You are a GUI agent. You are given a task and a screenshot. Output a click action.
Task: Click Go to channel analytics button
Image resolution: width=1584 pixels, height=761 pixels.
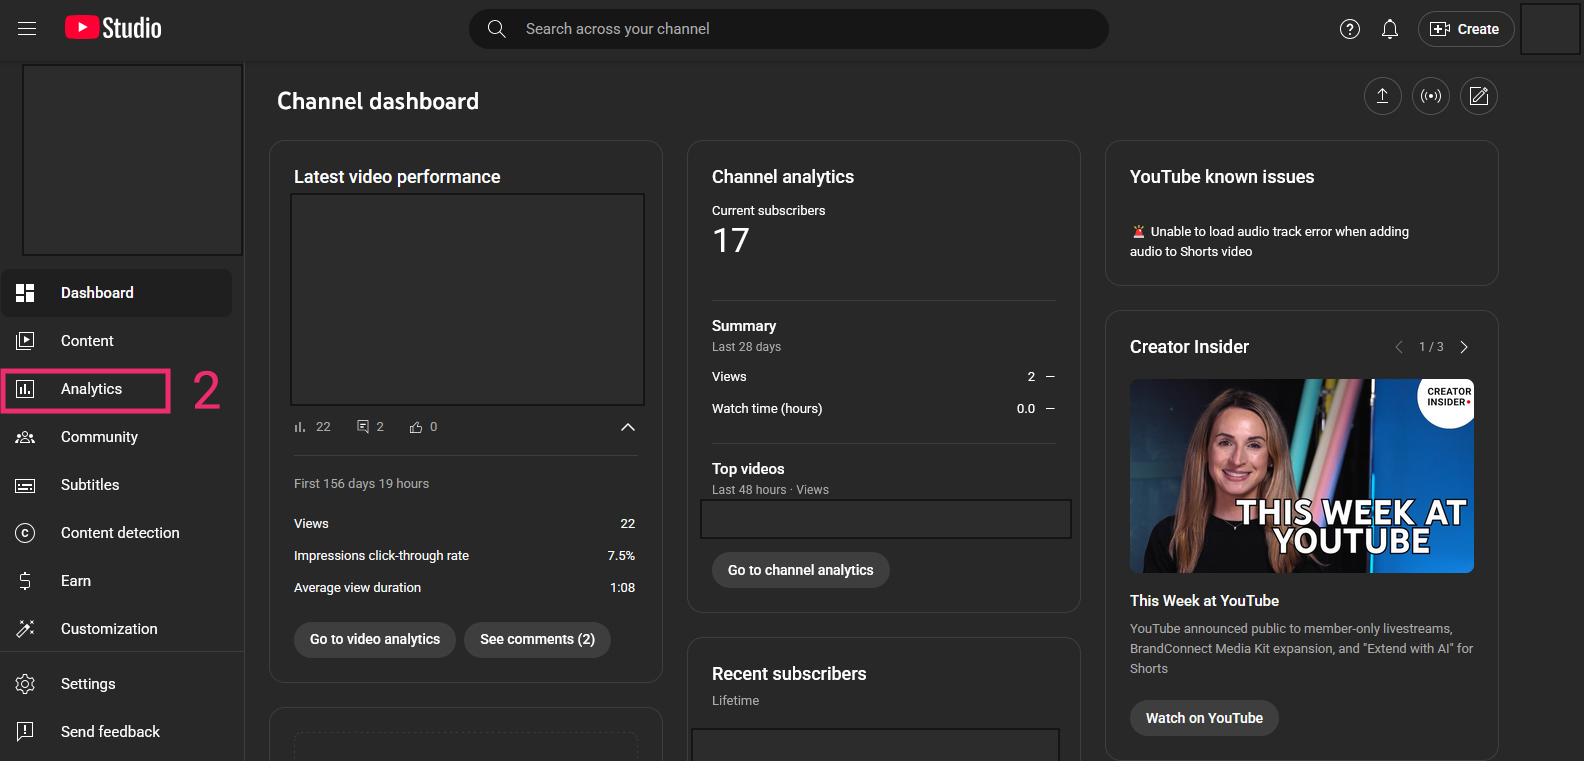(x=800, y=570)
